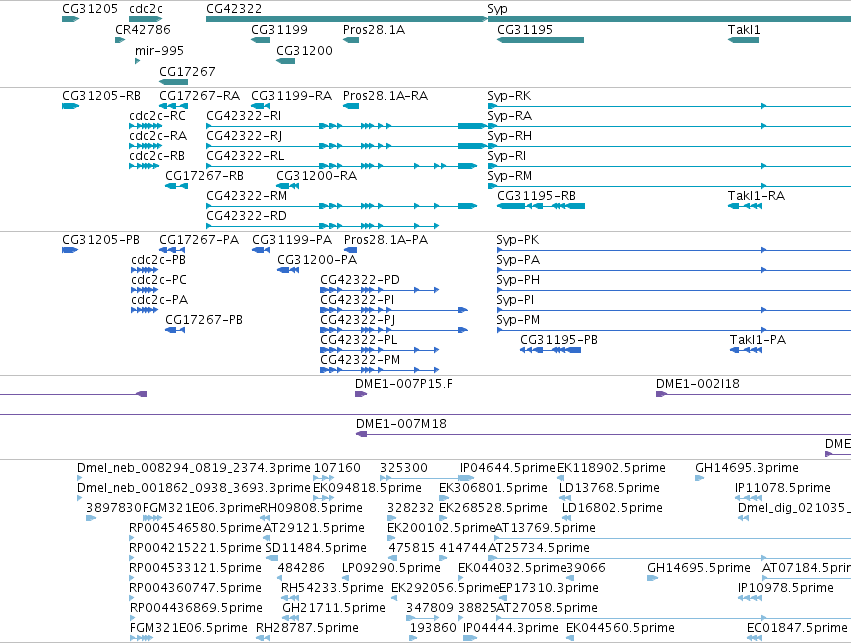Click the CG31200-RA transcript label
This screenshot has width=851, height=643.
point(316,176)
